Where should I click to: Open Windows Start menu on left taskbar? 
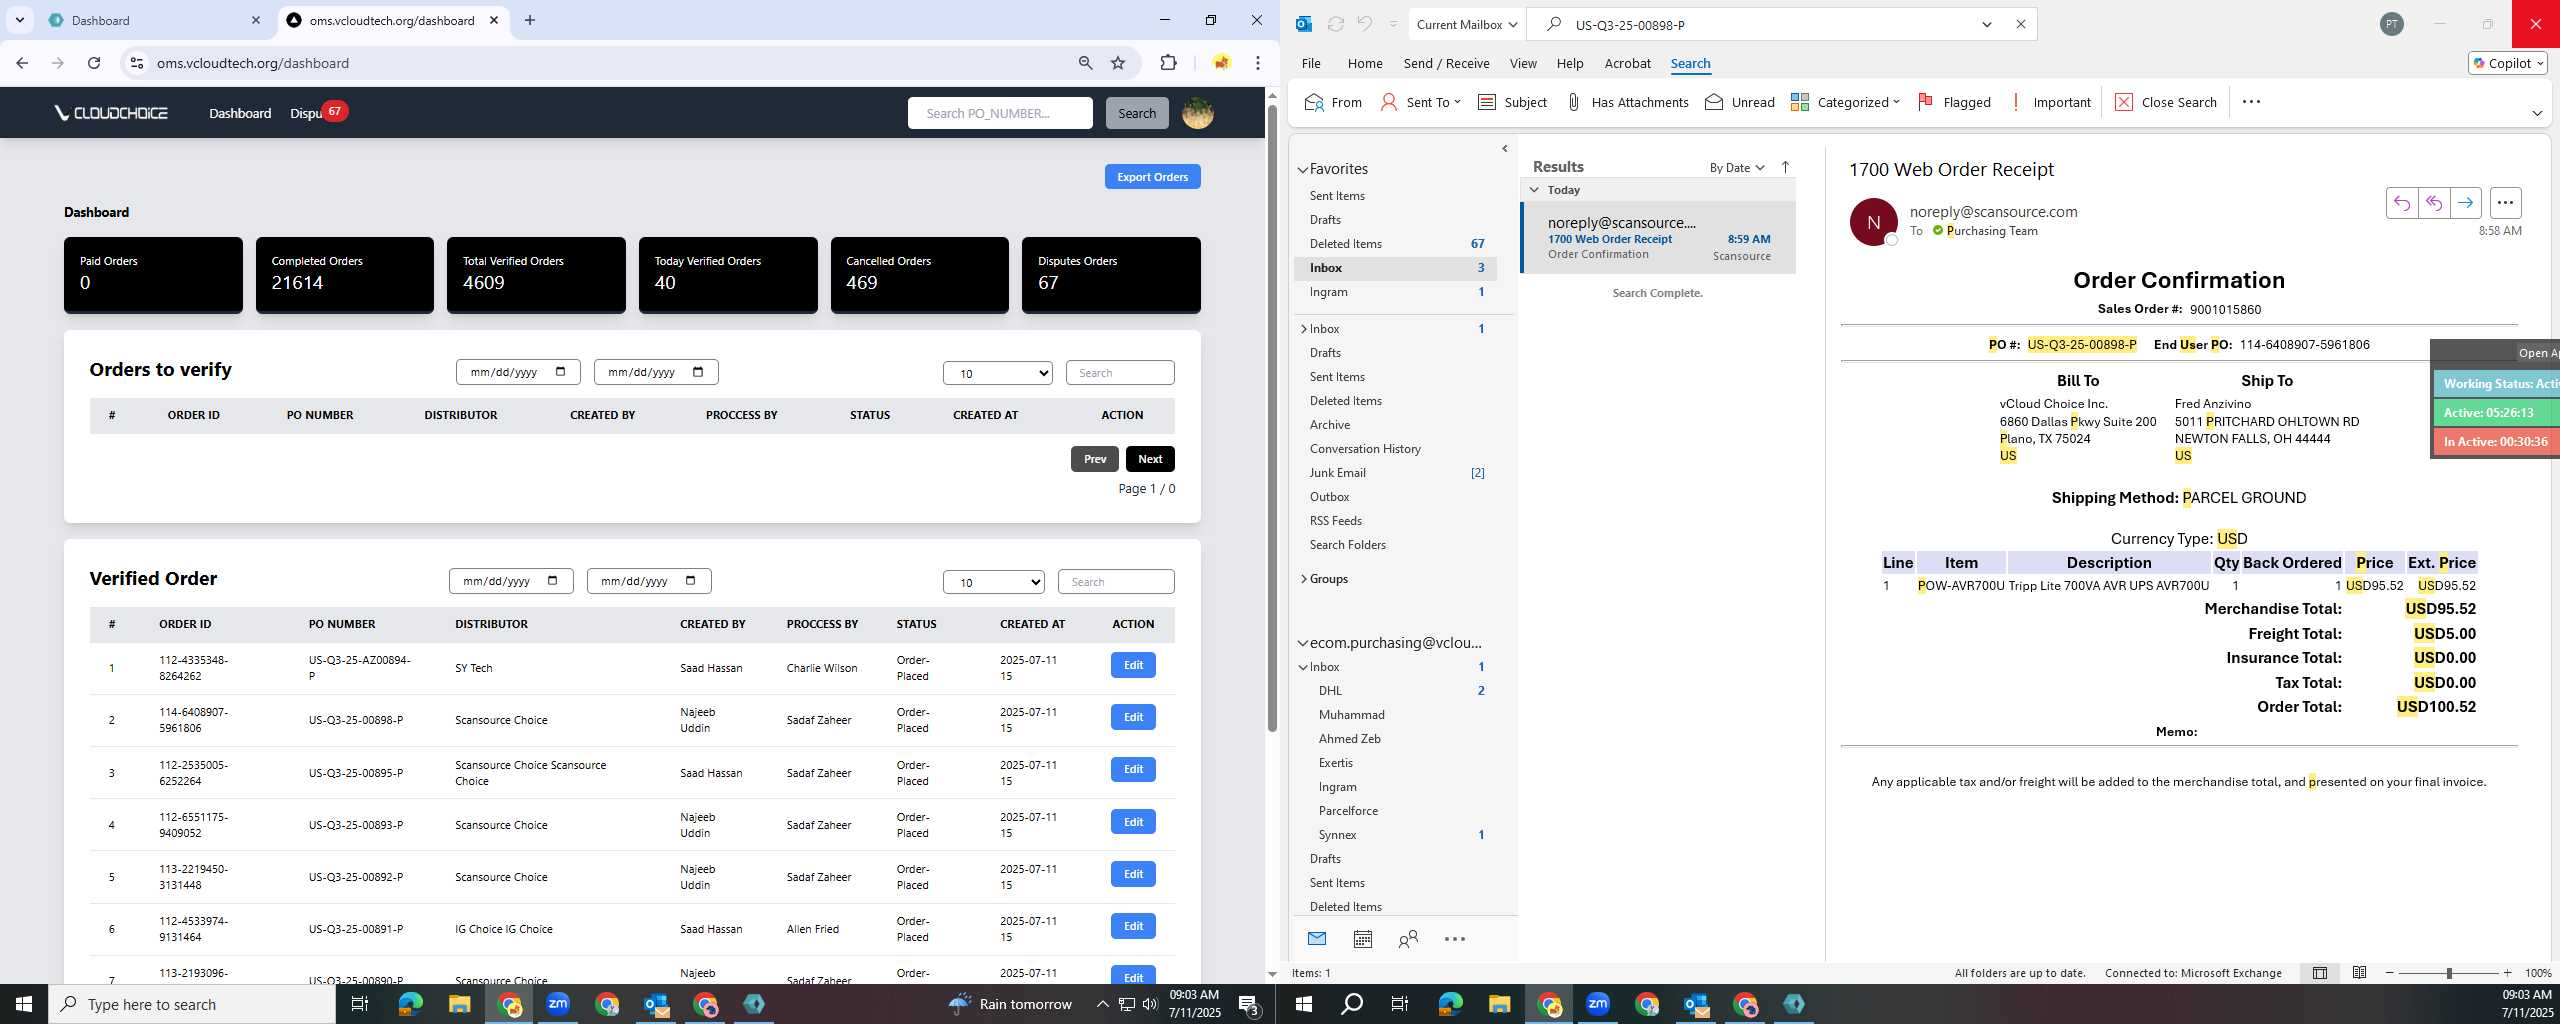[24, 1004]
